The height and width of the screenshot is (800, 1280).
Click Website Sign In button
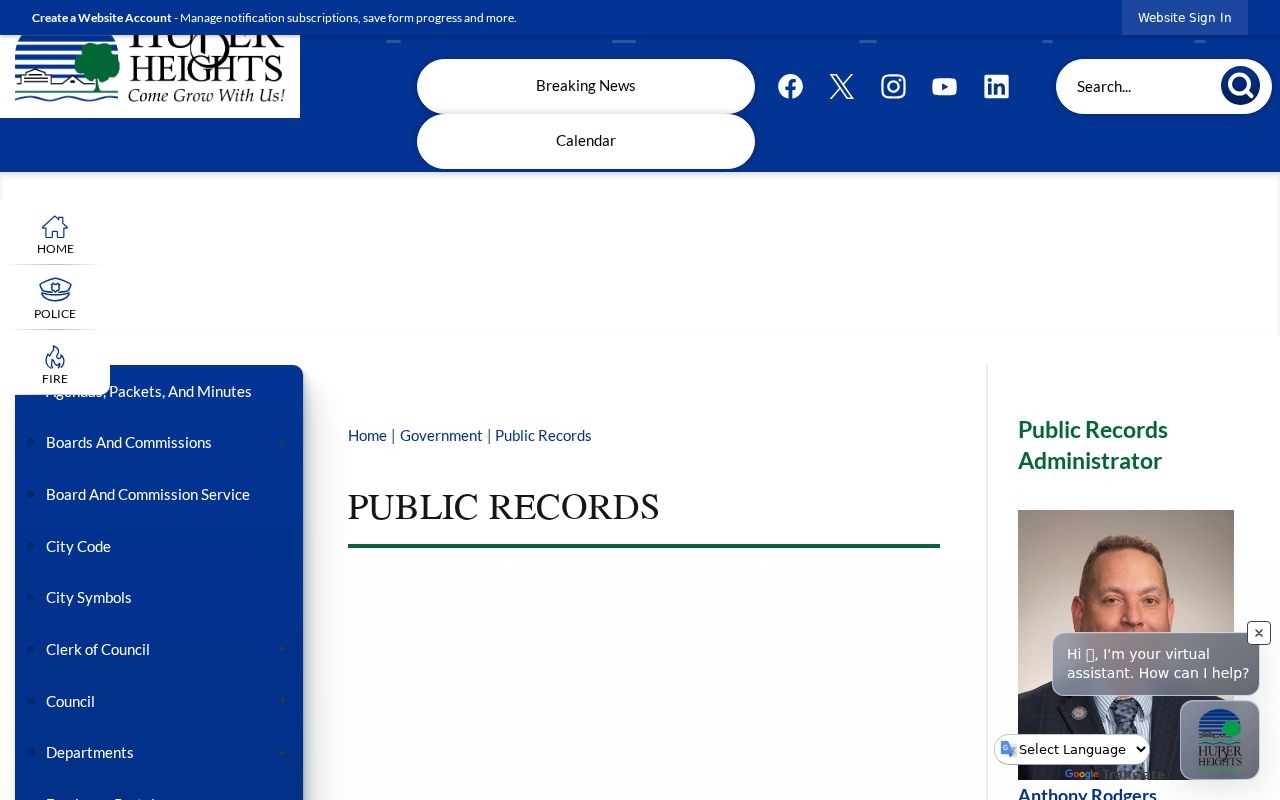tap(1185, 17)
